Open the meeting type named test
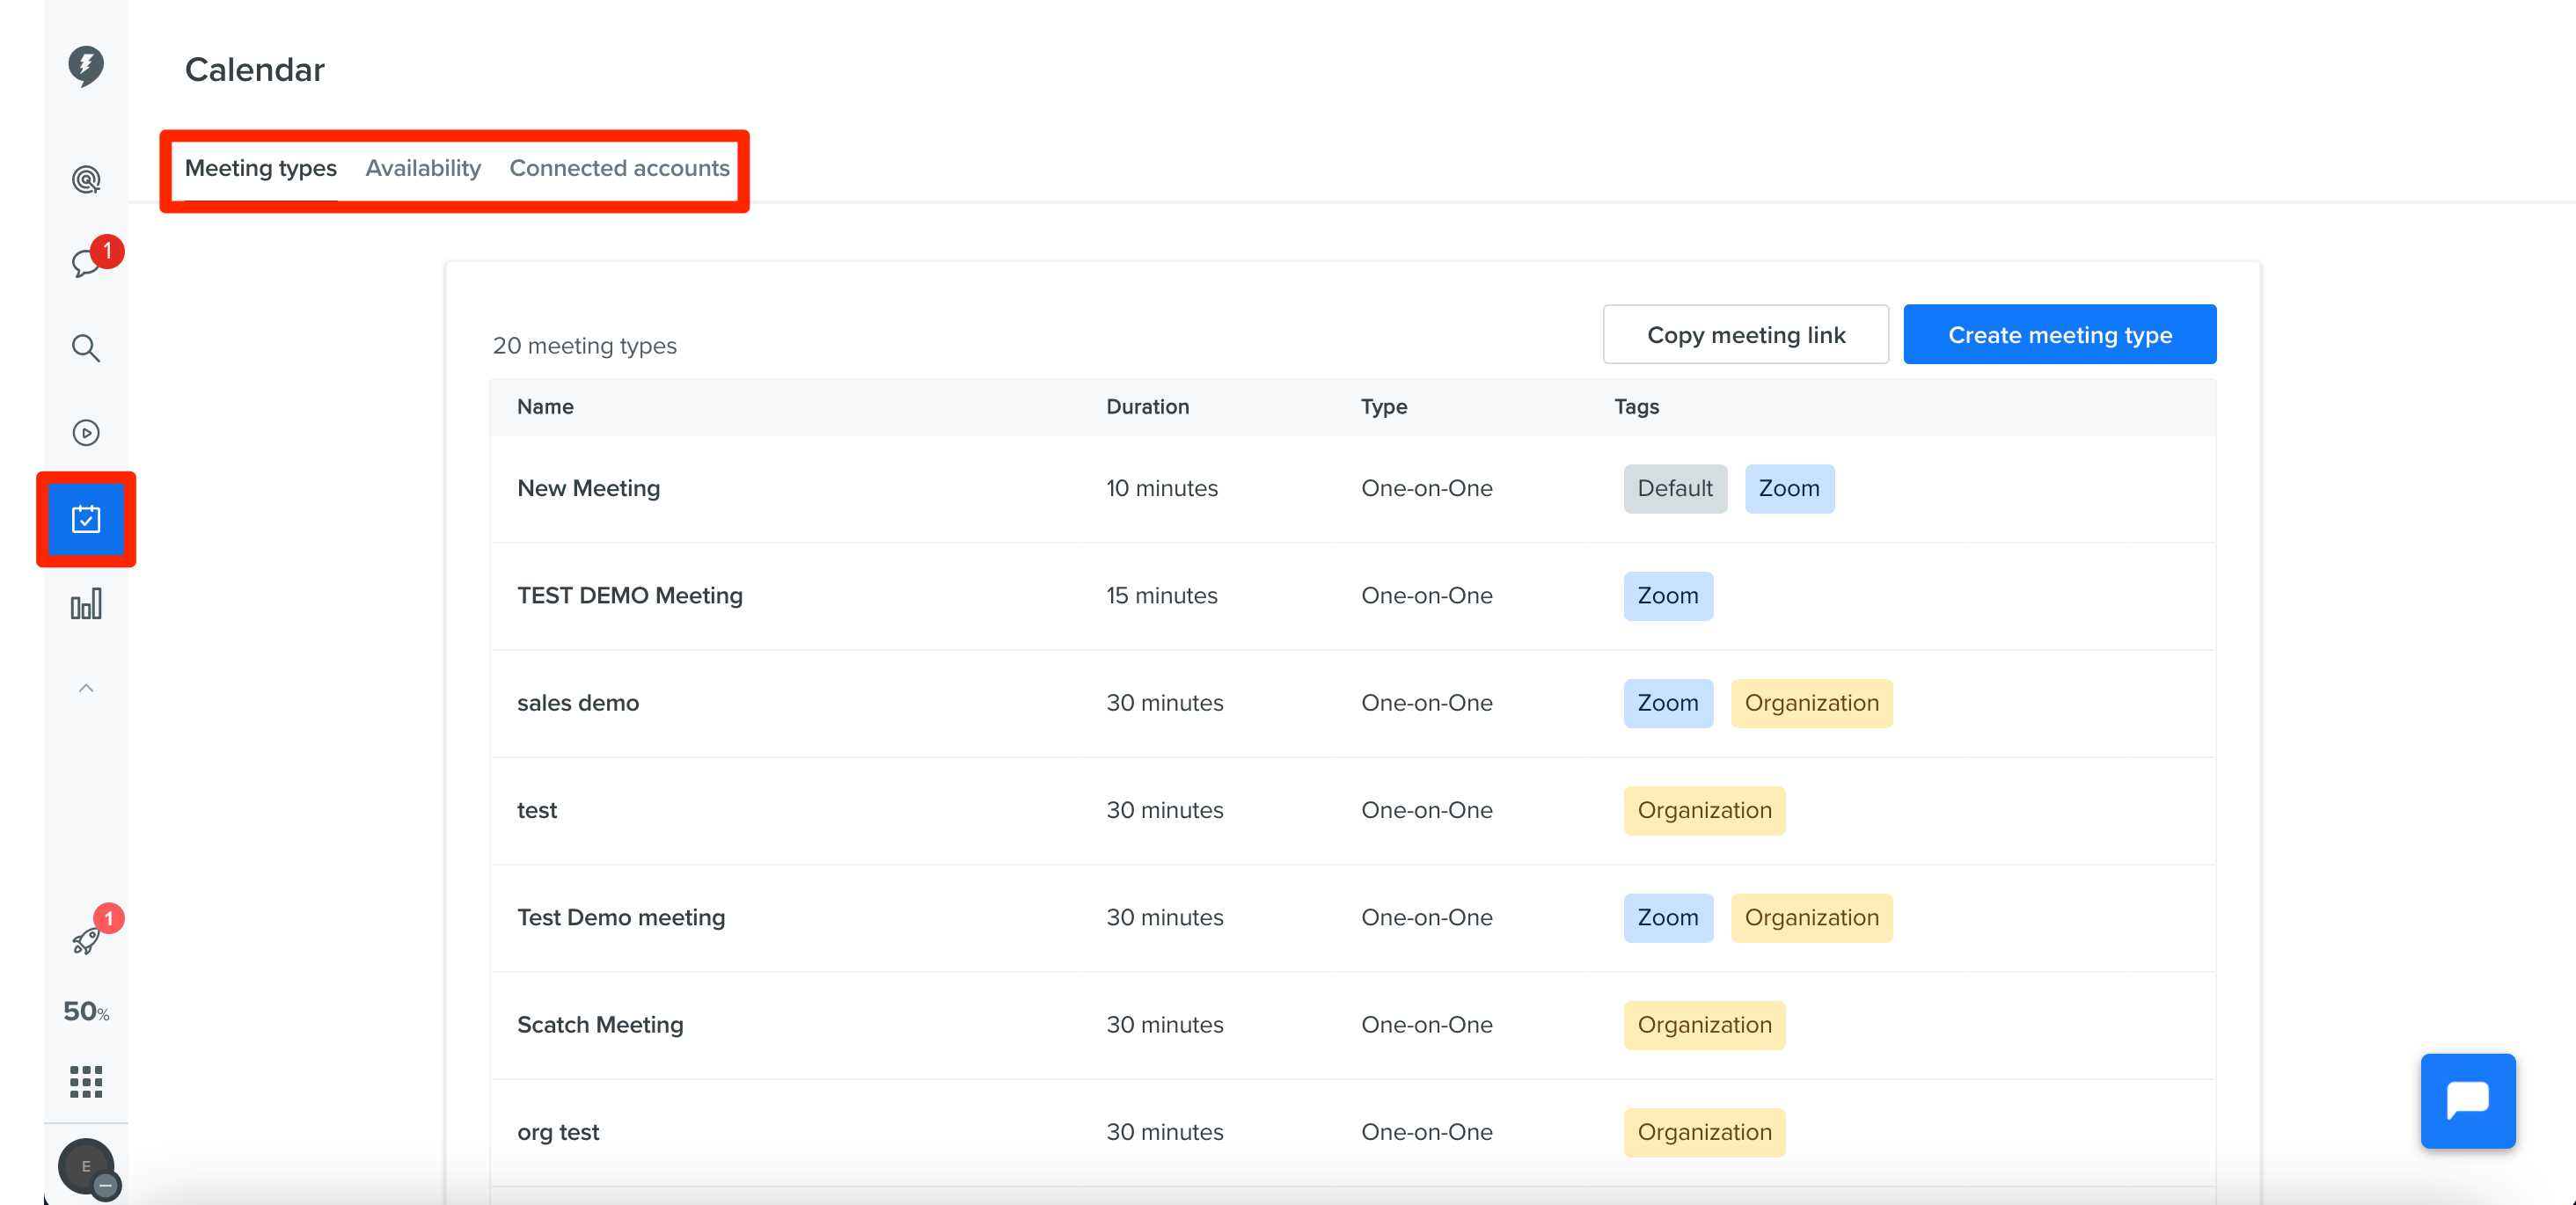Screen dimensions: 2576x1205 point(1352,810)
